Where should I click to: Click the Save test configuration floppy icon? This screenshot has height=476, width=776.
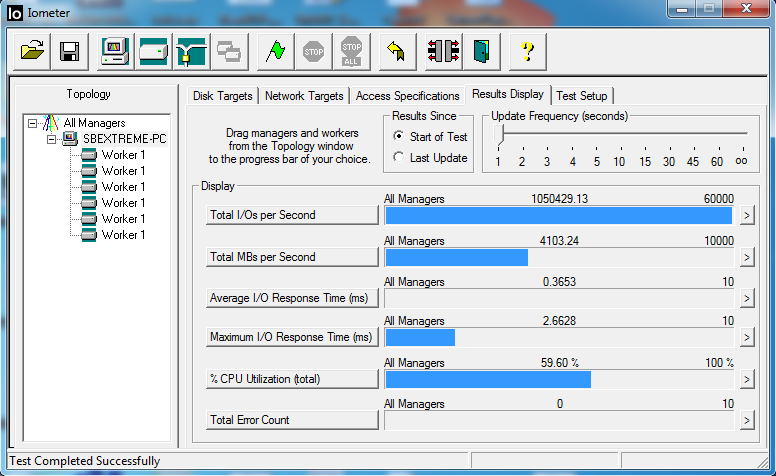tap(70, 51)
